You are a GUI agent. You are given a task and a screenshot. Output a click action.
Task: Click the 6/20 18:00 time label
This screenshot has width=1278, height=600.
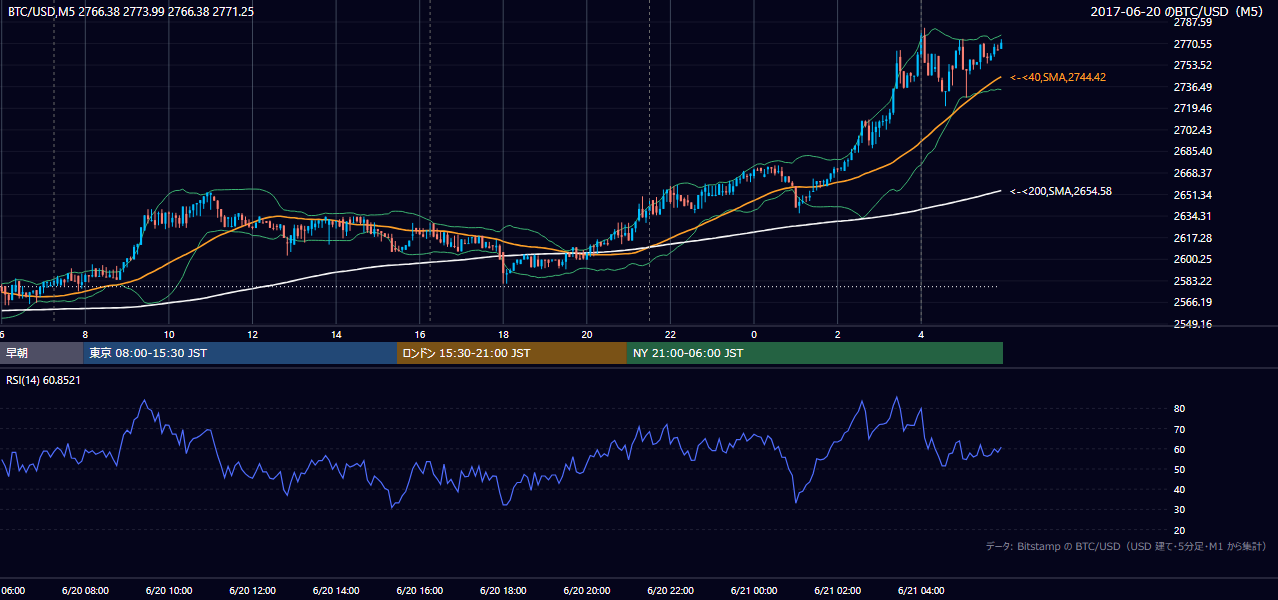(x=503, y=590)
